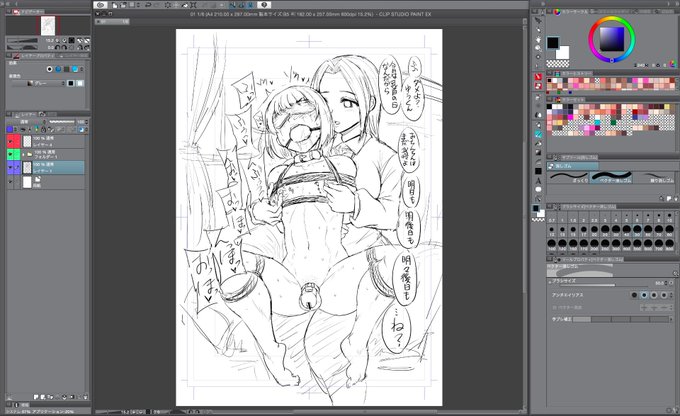
Task: Click the black foreground main color swatch
Action: pyautogui.click(x=552, y=43)
